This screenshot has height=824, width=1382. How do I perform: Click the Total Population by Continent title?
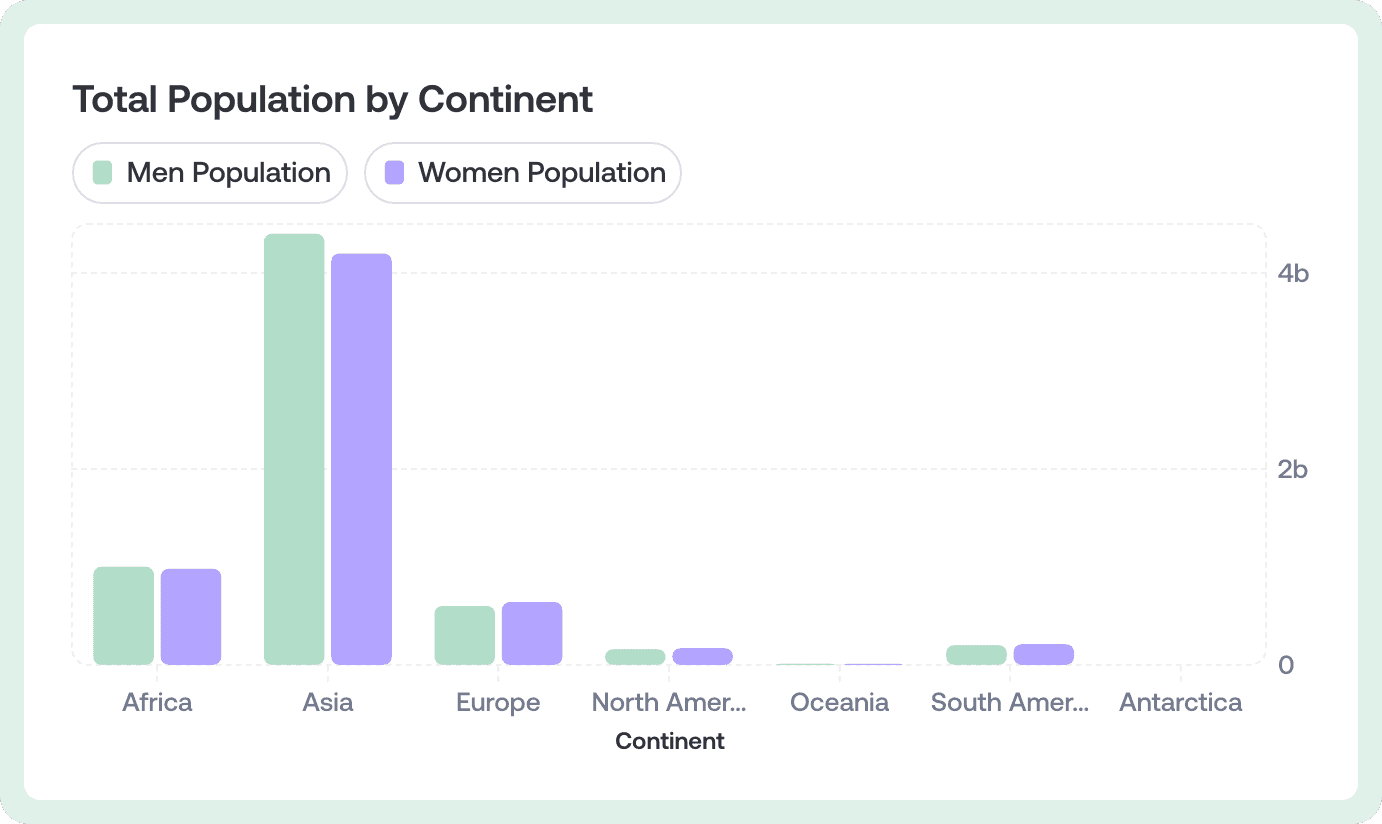pos(333,99)
